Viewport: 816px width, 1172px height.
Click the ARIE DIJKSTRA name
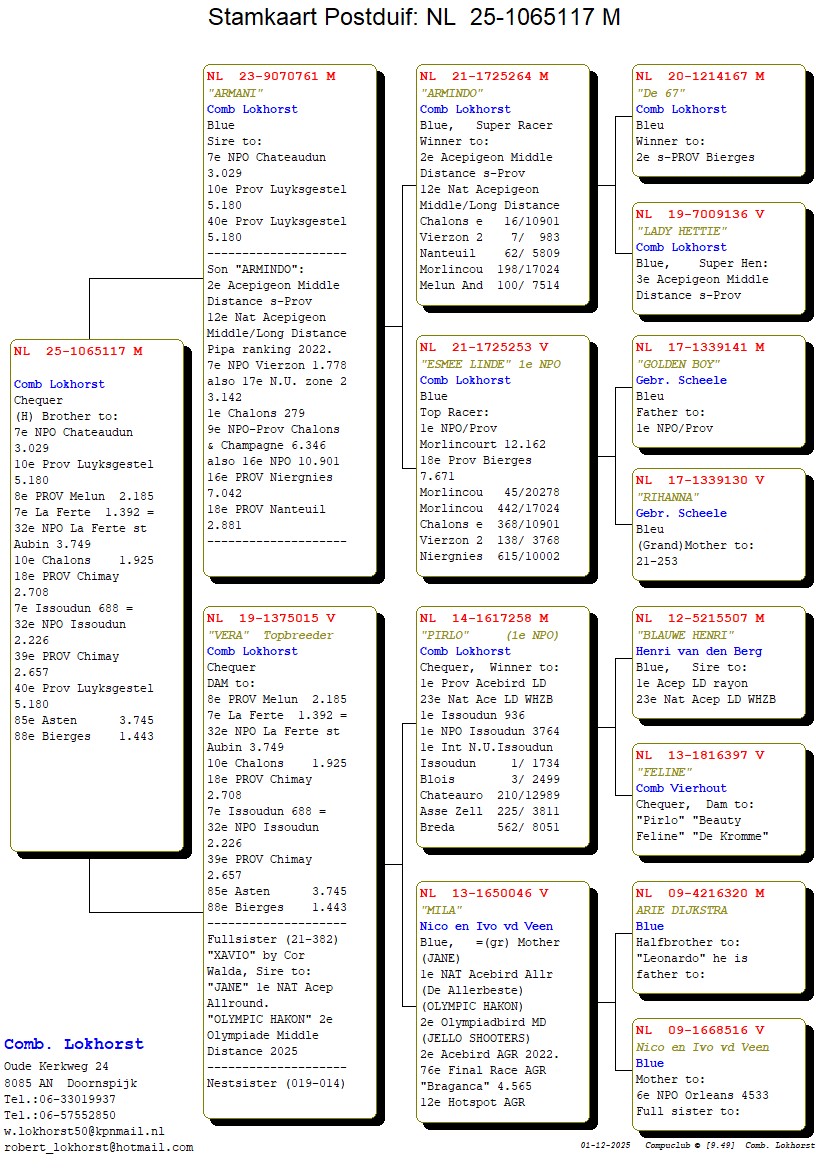pyautogui.click(x=681, y=910)
